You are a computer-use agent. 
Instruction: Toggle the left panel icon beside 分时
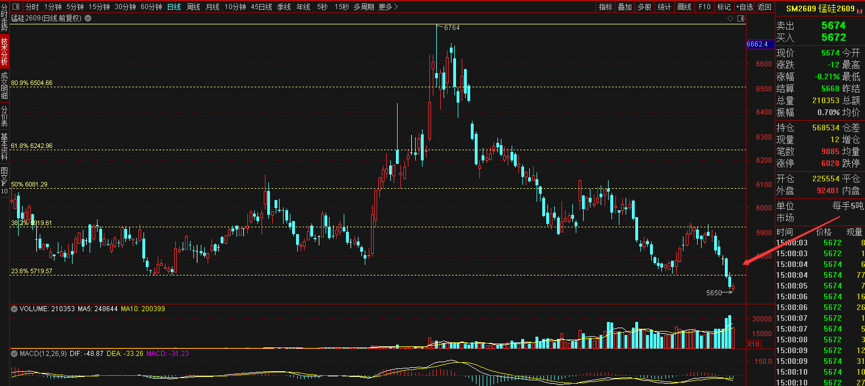point(15,7)
